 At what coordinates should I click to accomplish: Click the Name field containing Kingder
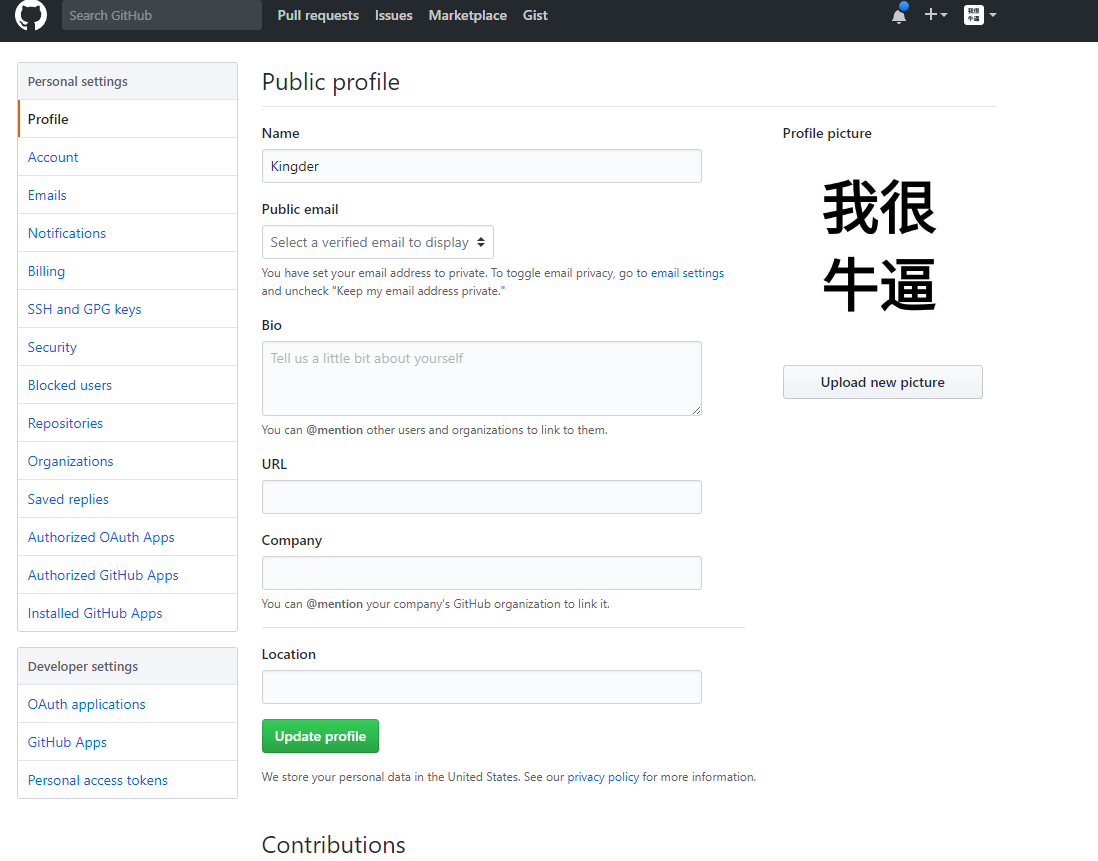coord(482,166)
